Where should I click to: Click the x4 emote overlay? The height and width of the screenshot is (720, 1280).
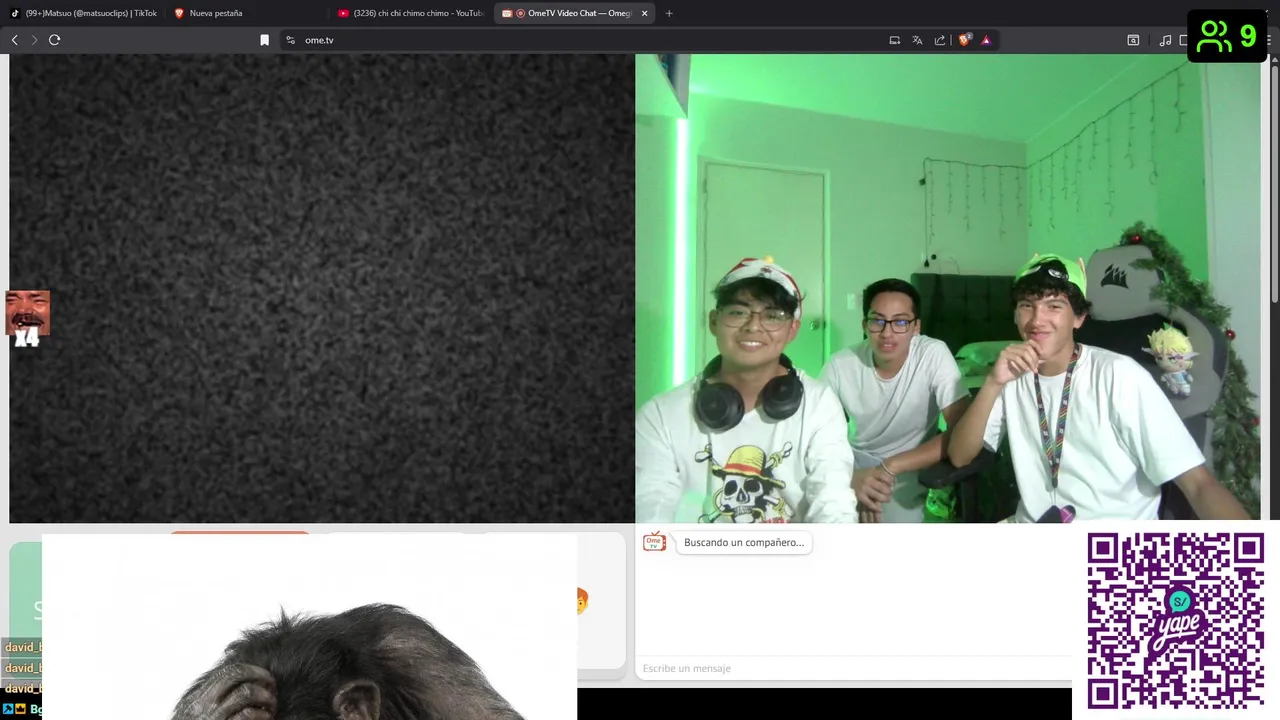pos(27,318)
